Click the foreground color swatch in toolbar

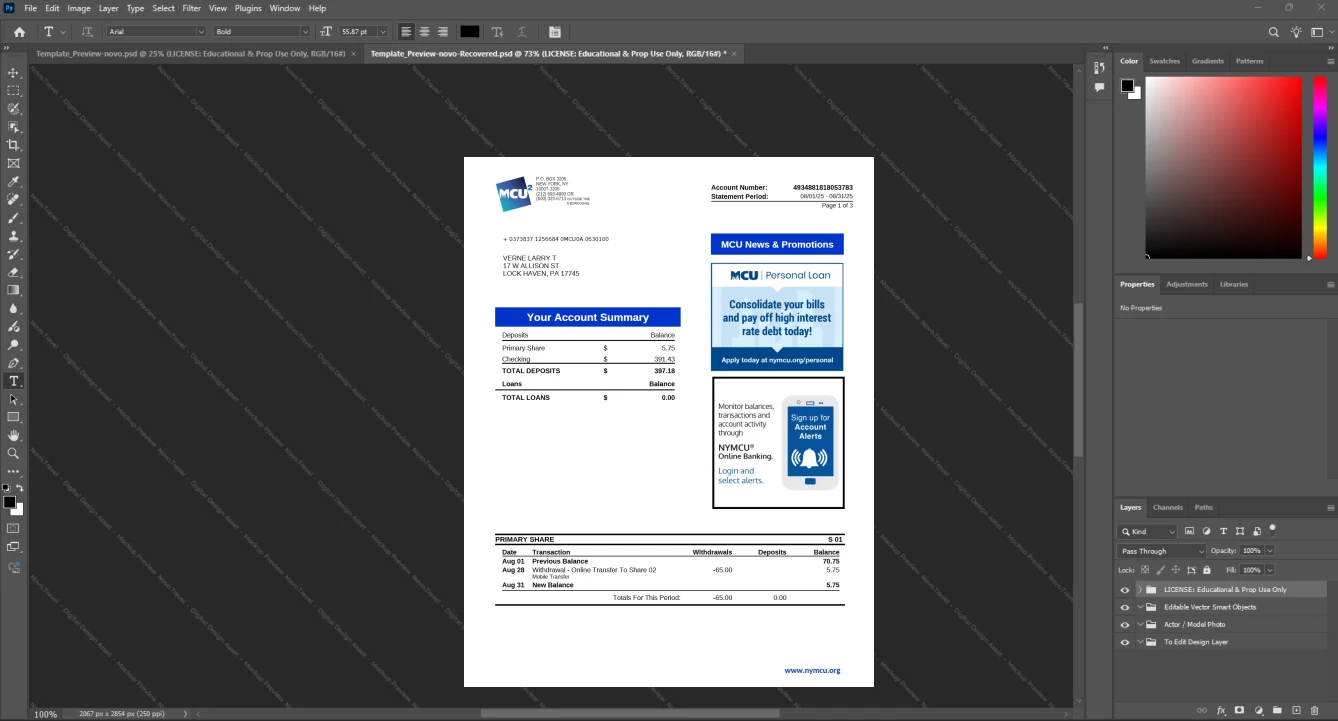(9, 502)
